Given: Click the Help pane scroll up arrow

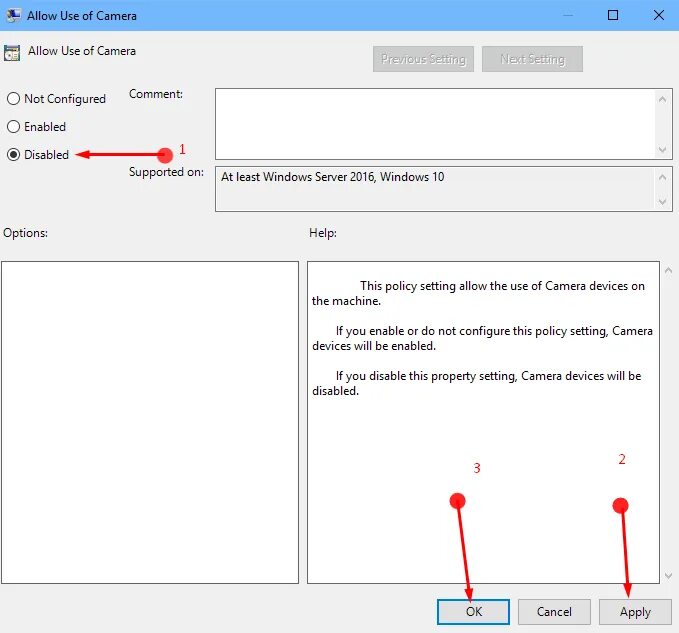Looking at the screenshot, I should (x=668, y=271).
